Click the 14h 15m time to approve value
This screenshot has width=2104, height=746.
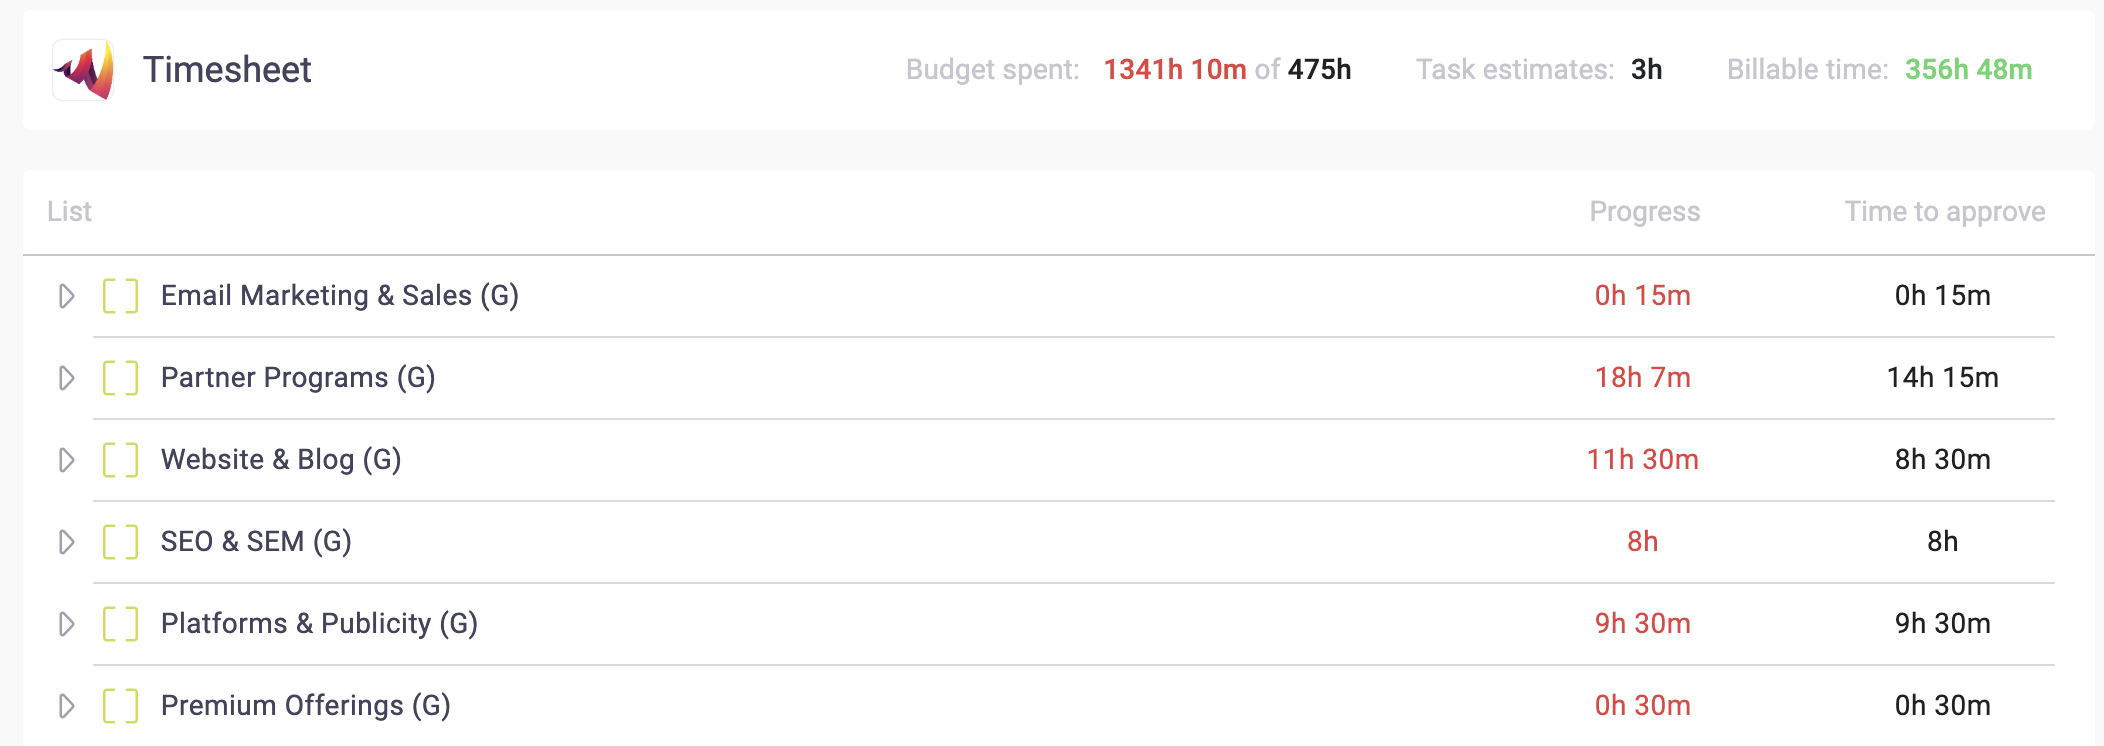(1942, 378)
